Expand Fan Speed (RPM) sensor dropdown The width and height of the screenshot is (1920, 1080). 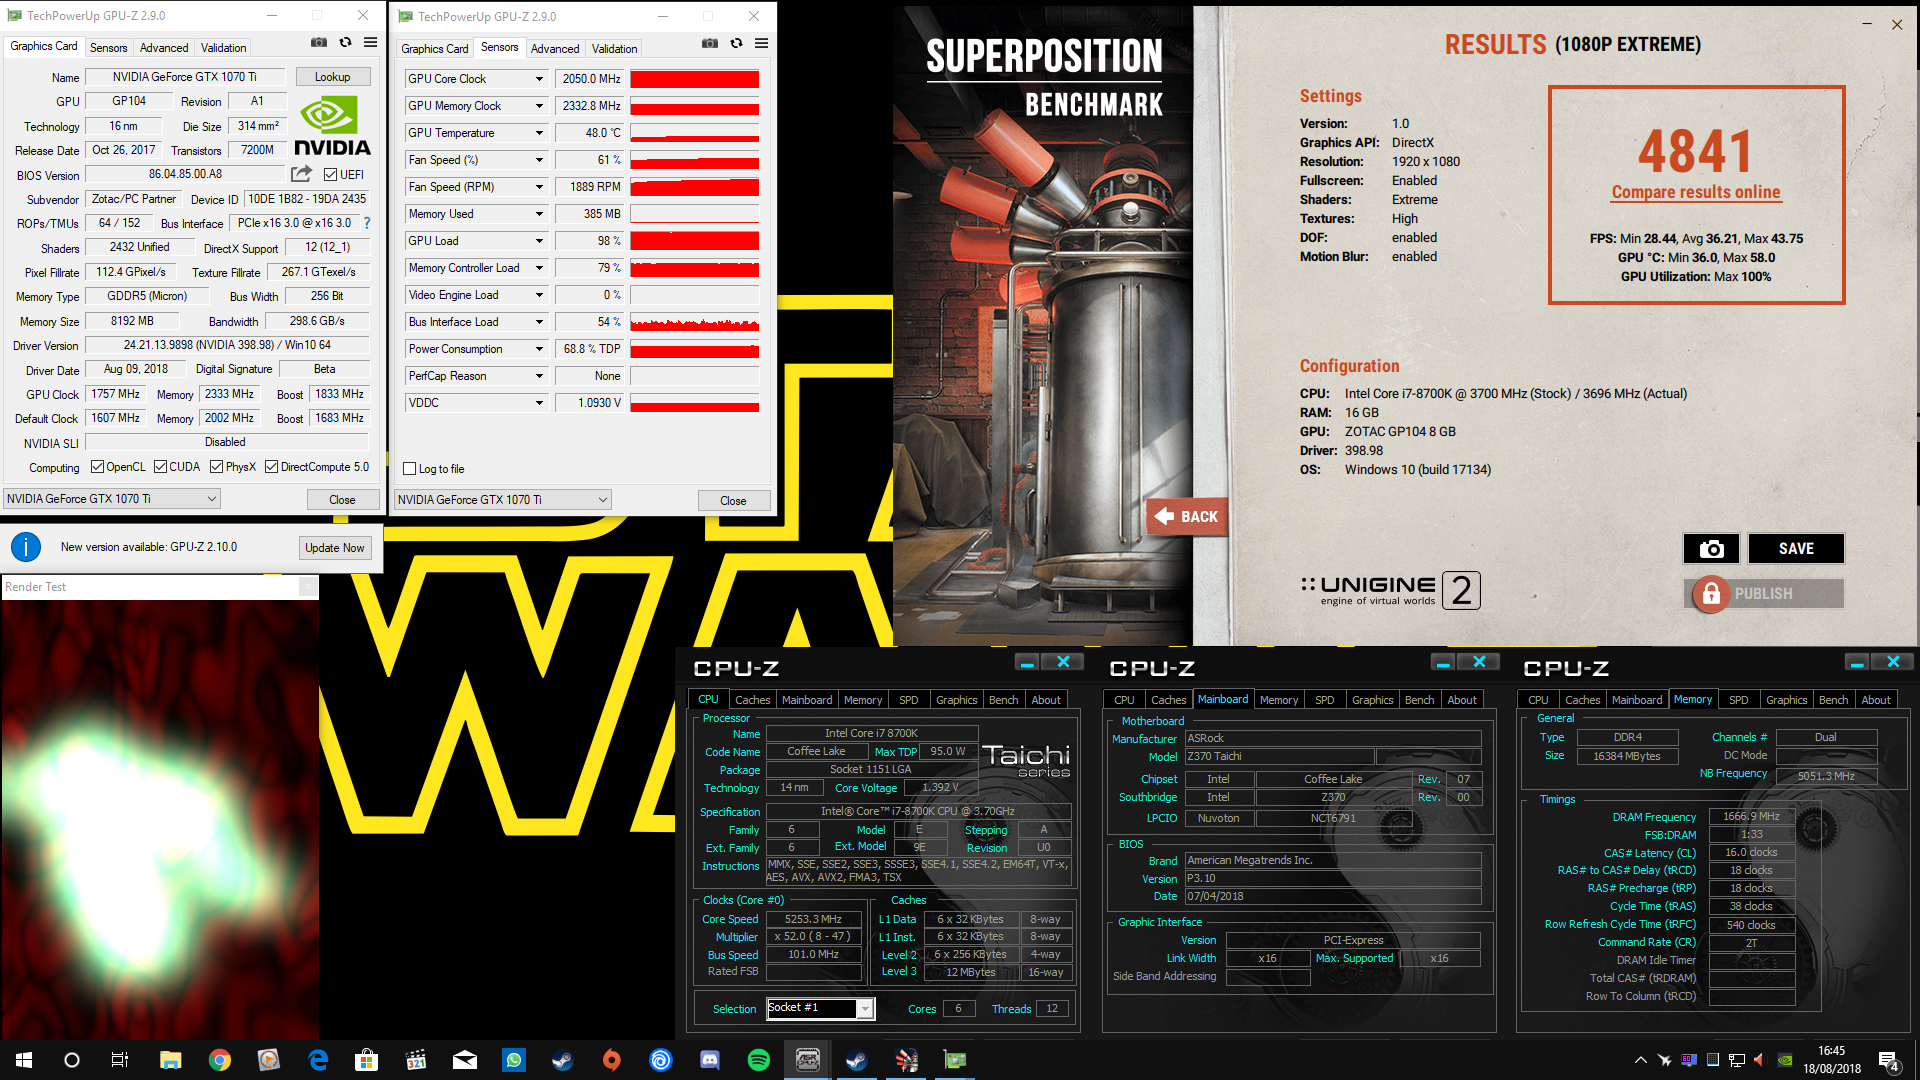pos(539,187)
